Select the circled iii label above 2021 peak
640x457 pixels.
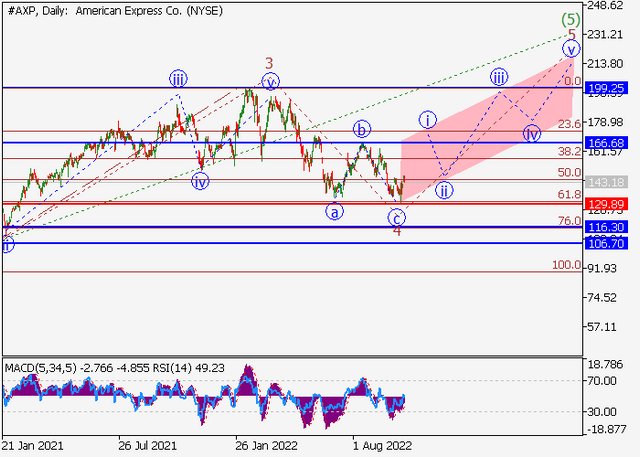pos(178,79)
